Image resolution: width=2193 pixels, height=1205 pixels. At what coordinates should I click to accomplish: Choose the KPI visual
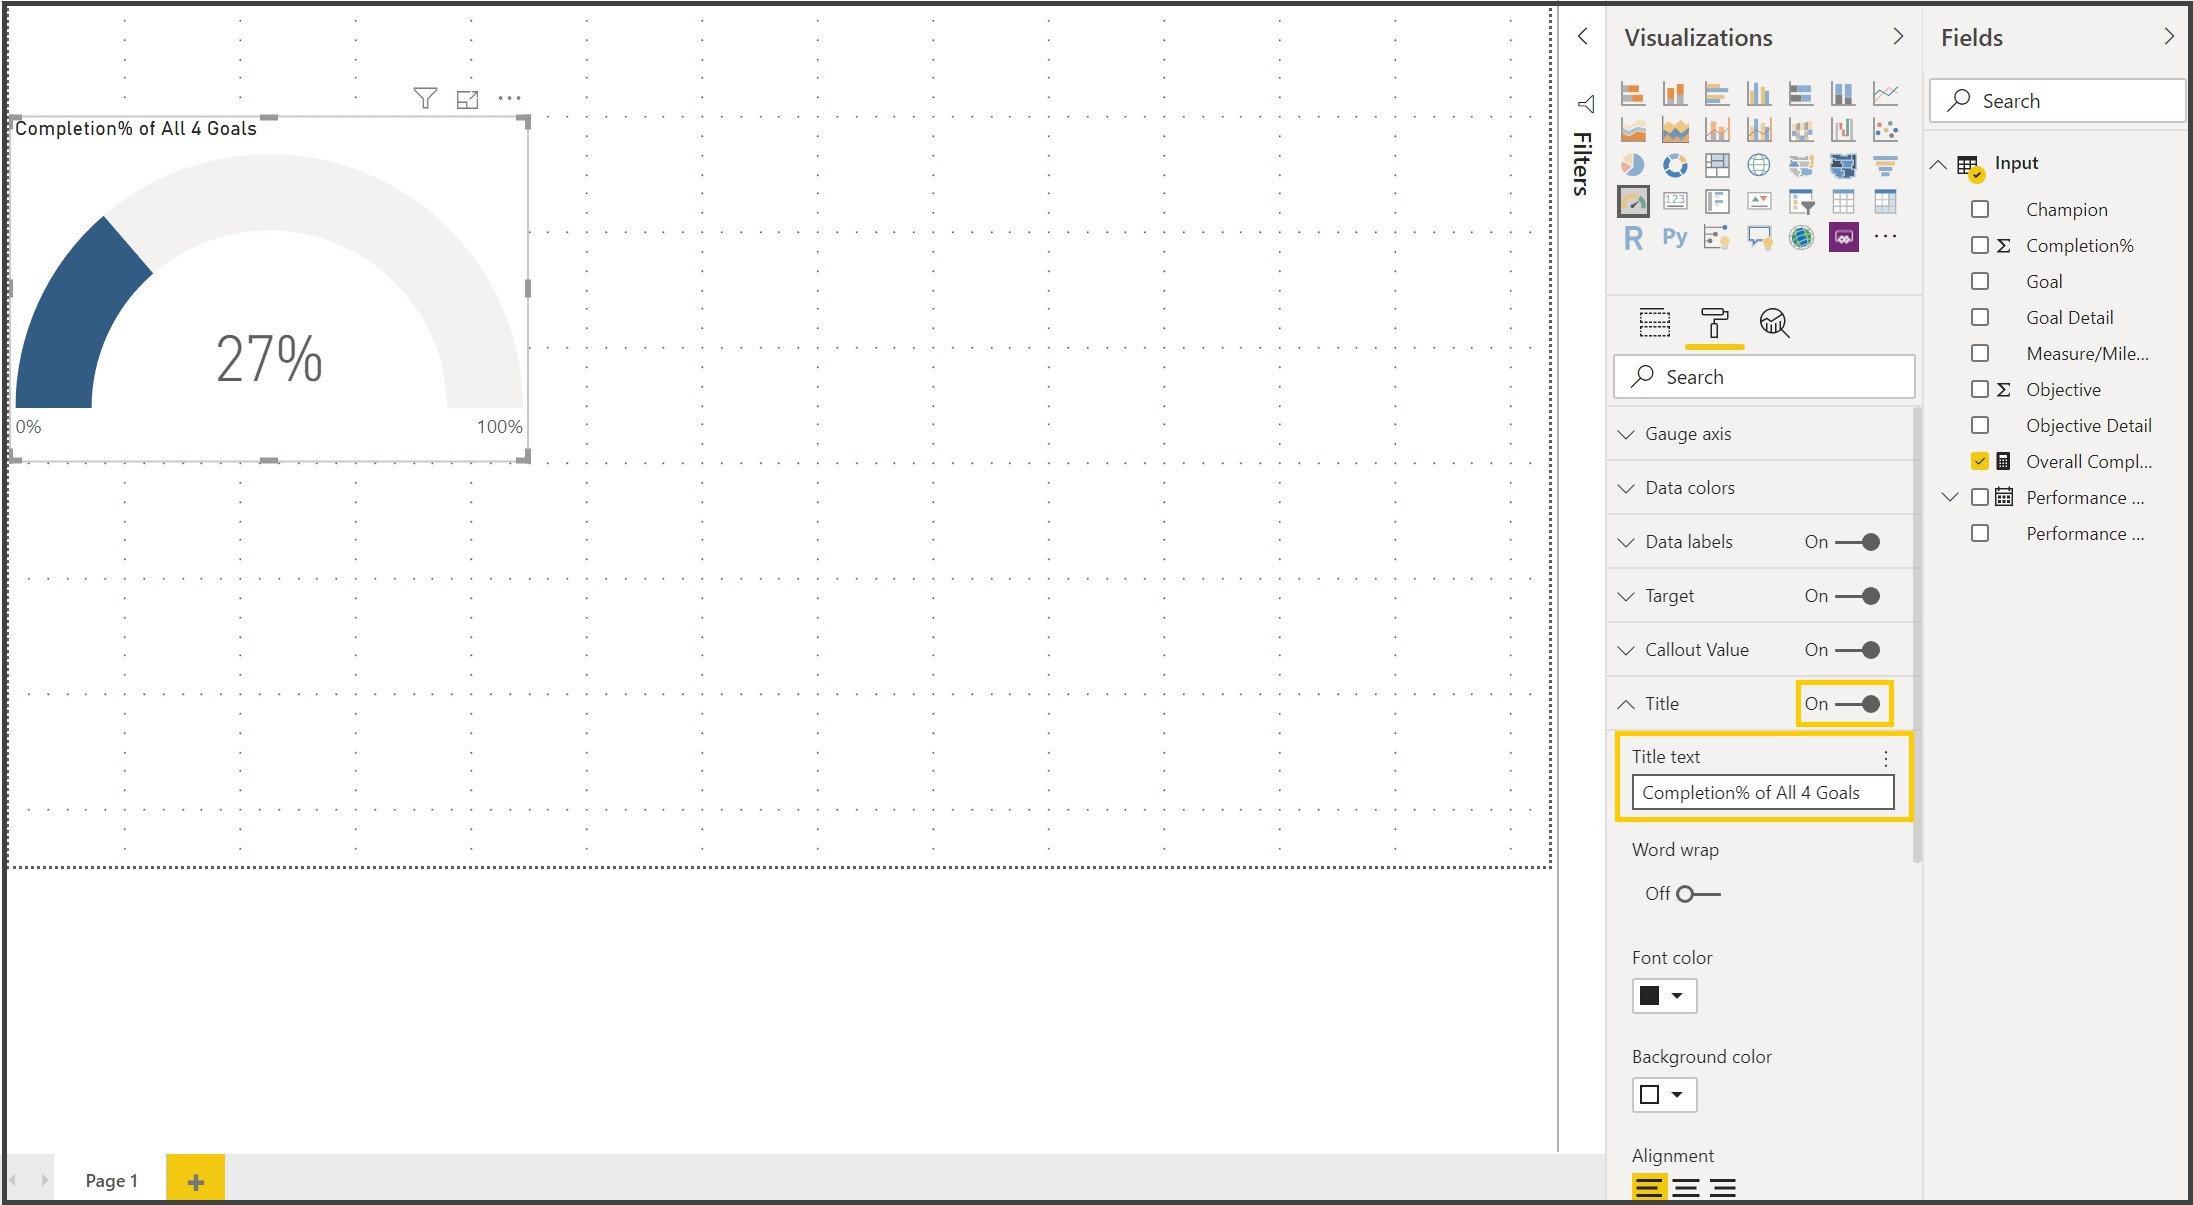[x=1759, y=202]
